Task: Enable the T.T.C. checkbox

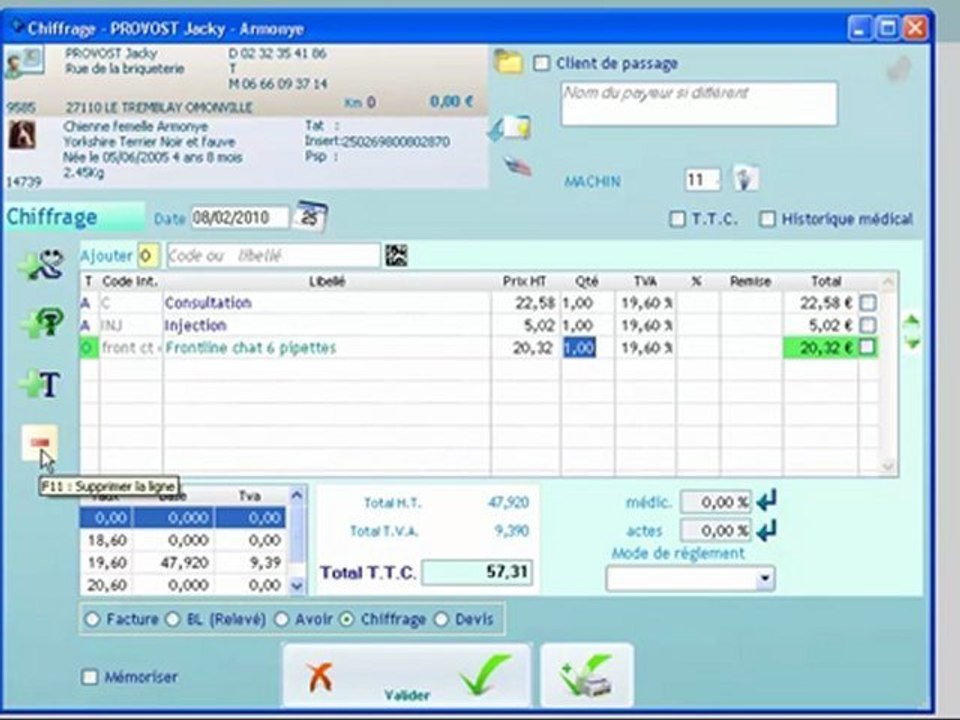Action: pyautogui.click(x=677, y=219)
